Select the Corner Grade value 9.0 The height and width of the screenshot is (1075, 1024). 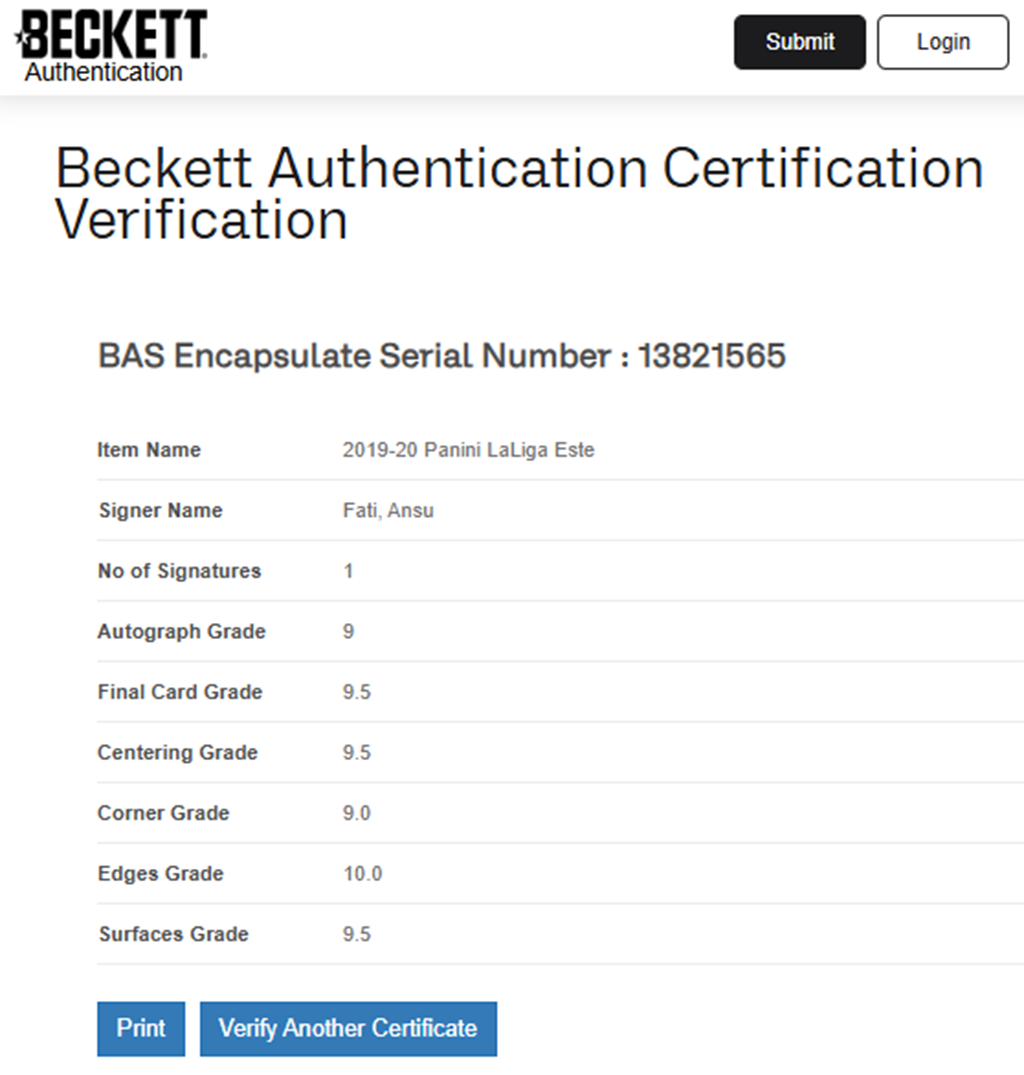(356, 813)
